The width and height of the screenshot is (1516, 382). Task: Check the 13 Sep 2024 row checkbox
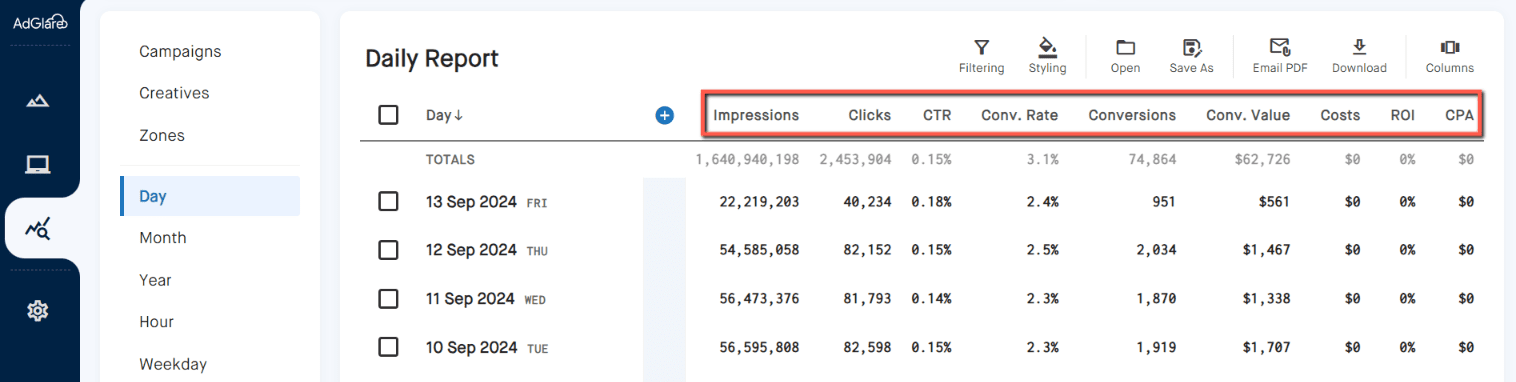(388, 202)
